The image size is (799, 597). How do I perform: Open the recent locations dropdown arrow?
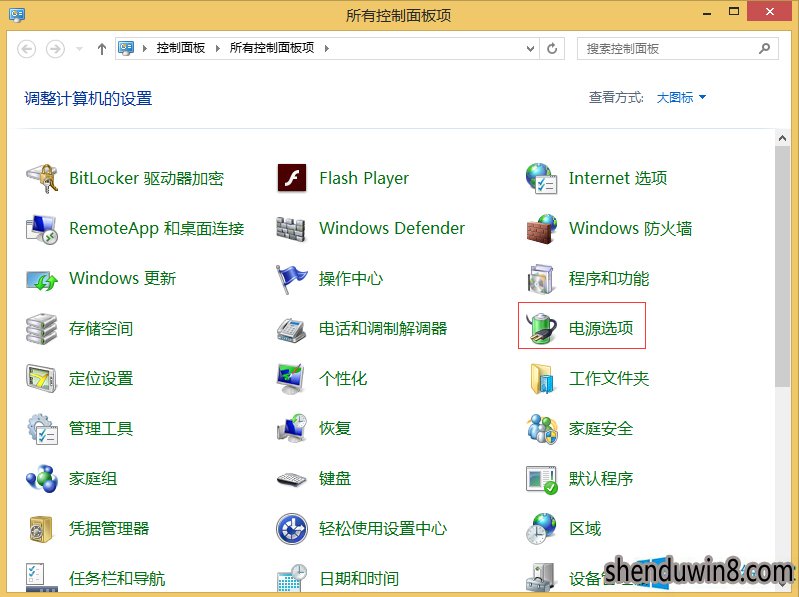(x=79, y=49)
